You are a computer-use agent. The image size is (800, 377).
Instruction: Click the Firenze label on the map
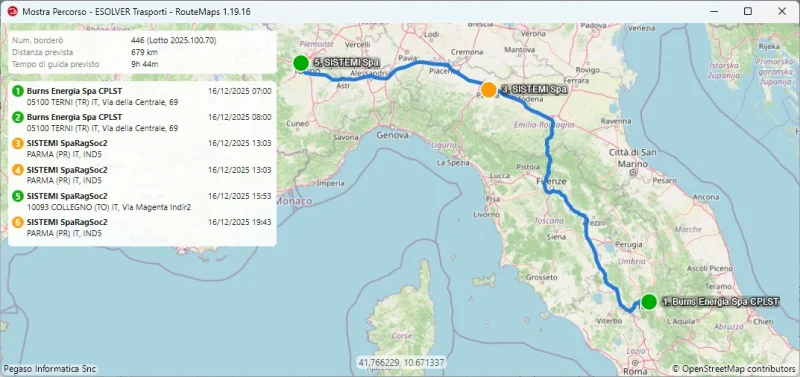pos(551,182)
